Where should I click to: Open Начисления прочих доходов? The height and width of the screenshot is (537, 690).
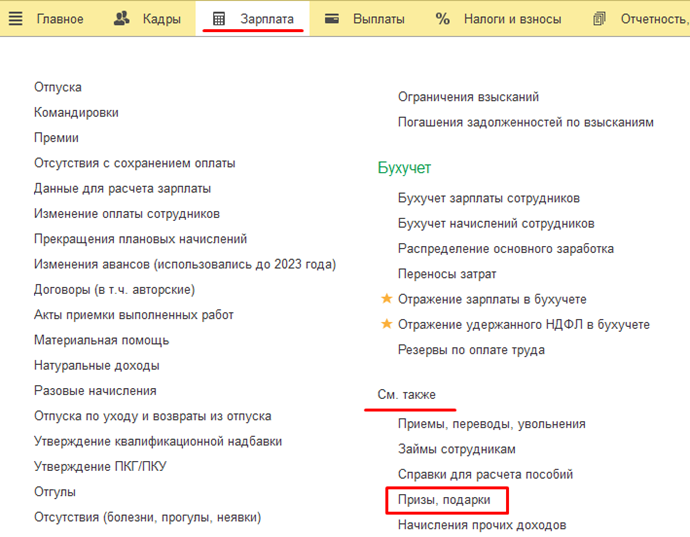482,525
